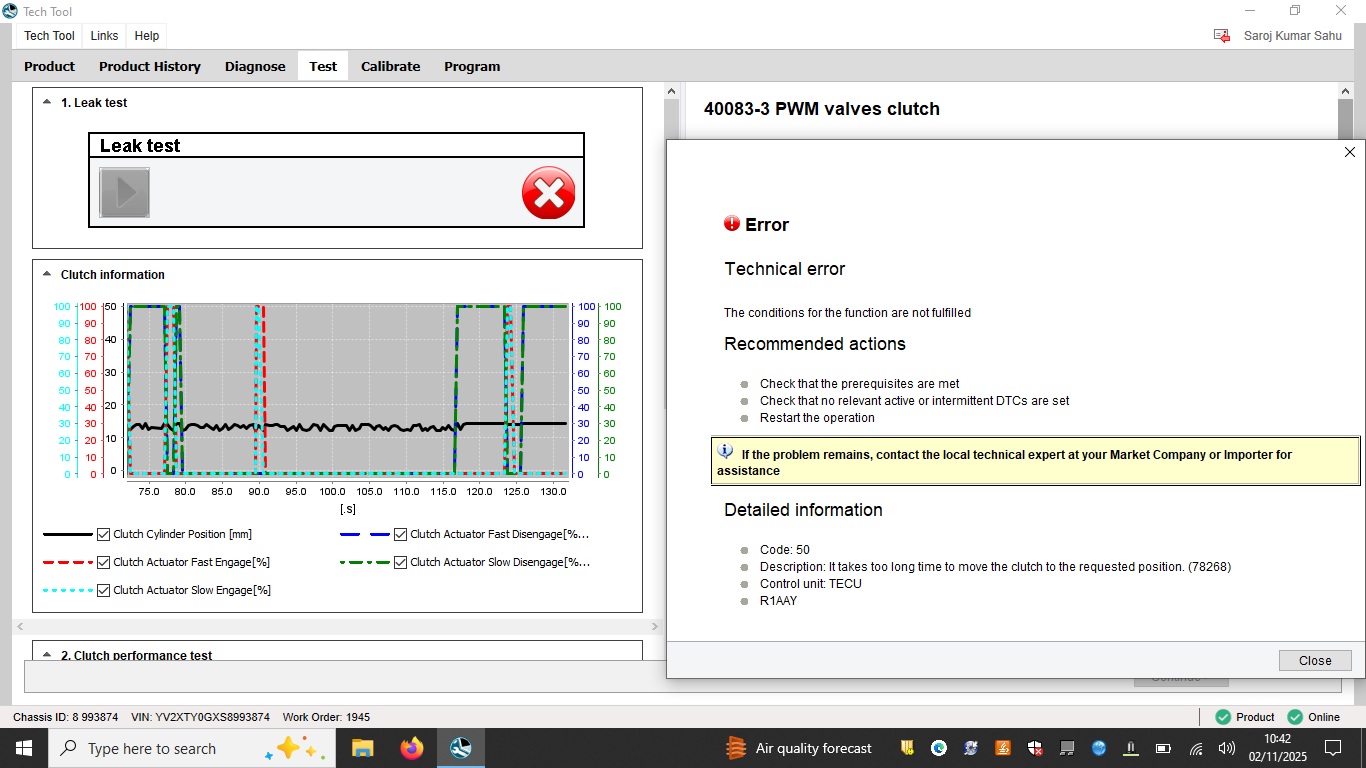Open the notification center icon
This screenshot has width=1366, height=768.
(1332, 748)
